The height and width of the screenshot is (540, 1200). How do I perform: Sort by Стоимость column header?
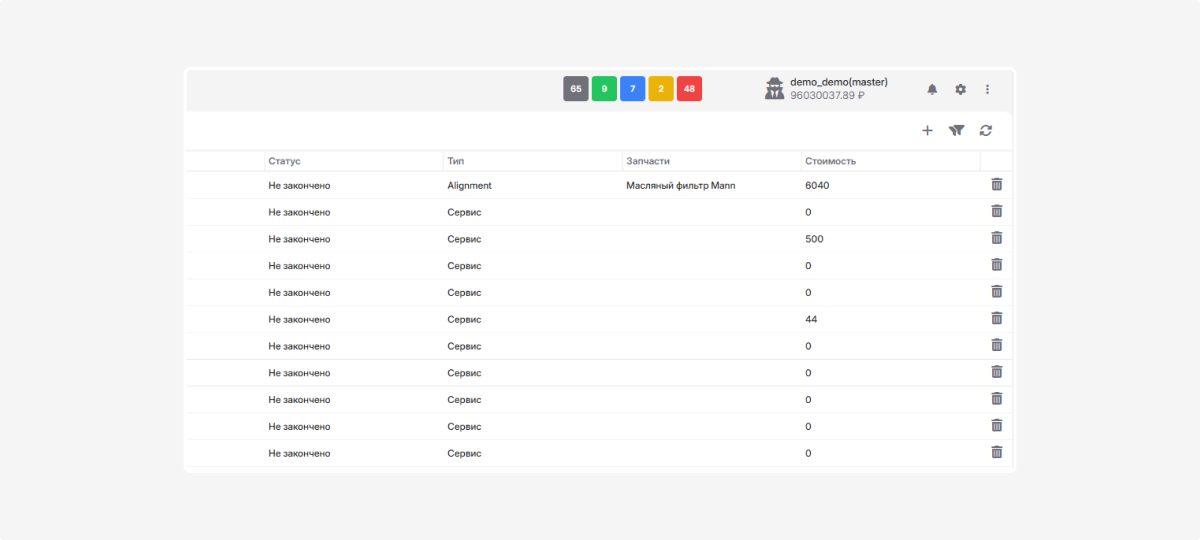(830, 161)
